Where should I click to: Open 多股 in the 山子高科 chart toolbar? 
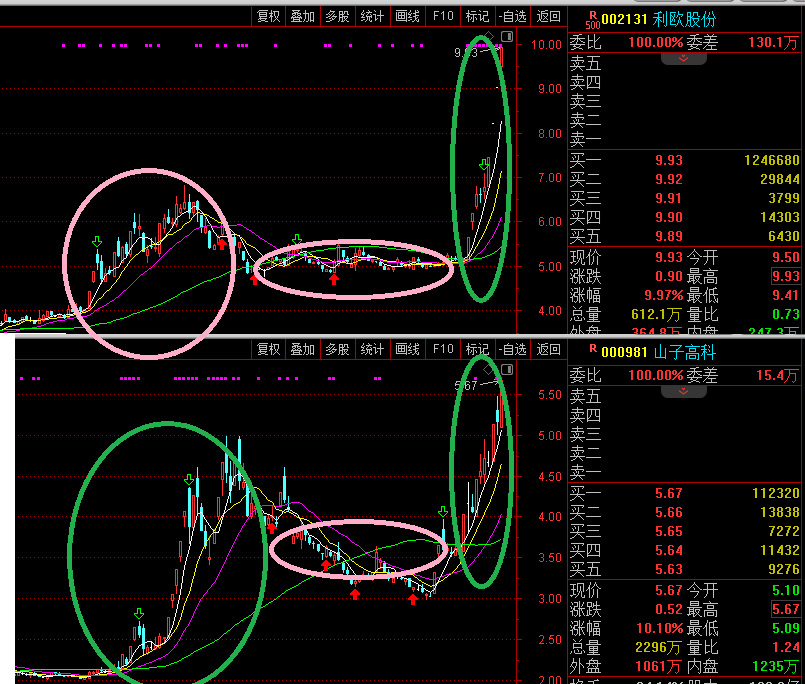(x=337, y=349)
